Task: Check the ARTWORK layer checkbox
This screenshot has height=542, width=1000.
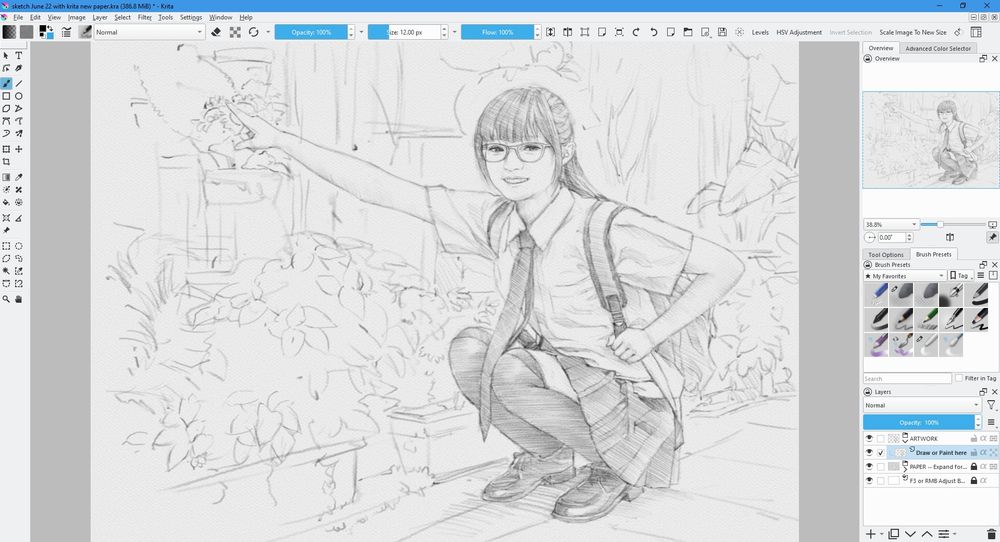Action: pyautogui.click(x=881, y=439)
